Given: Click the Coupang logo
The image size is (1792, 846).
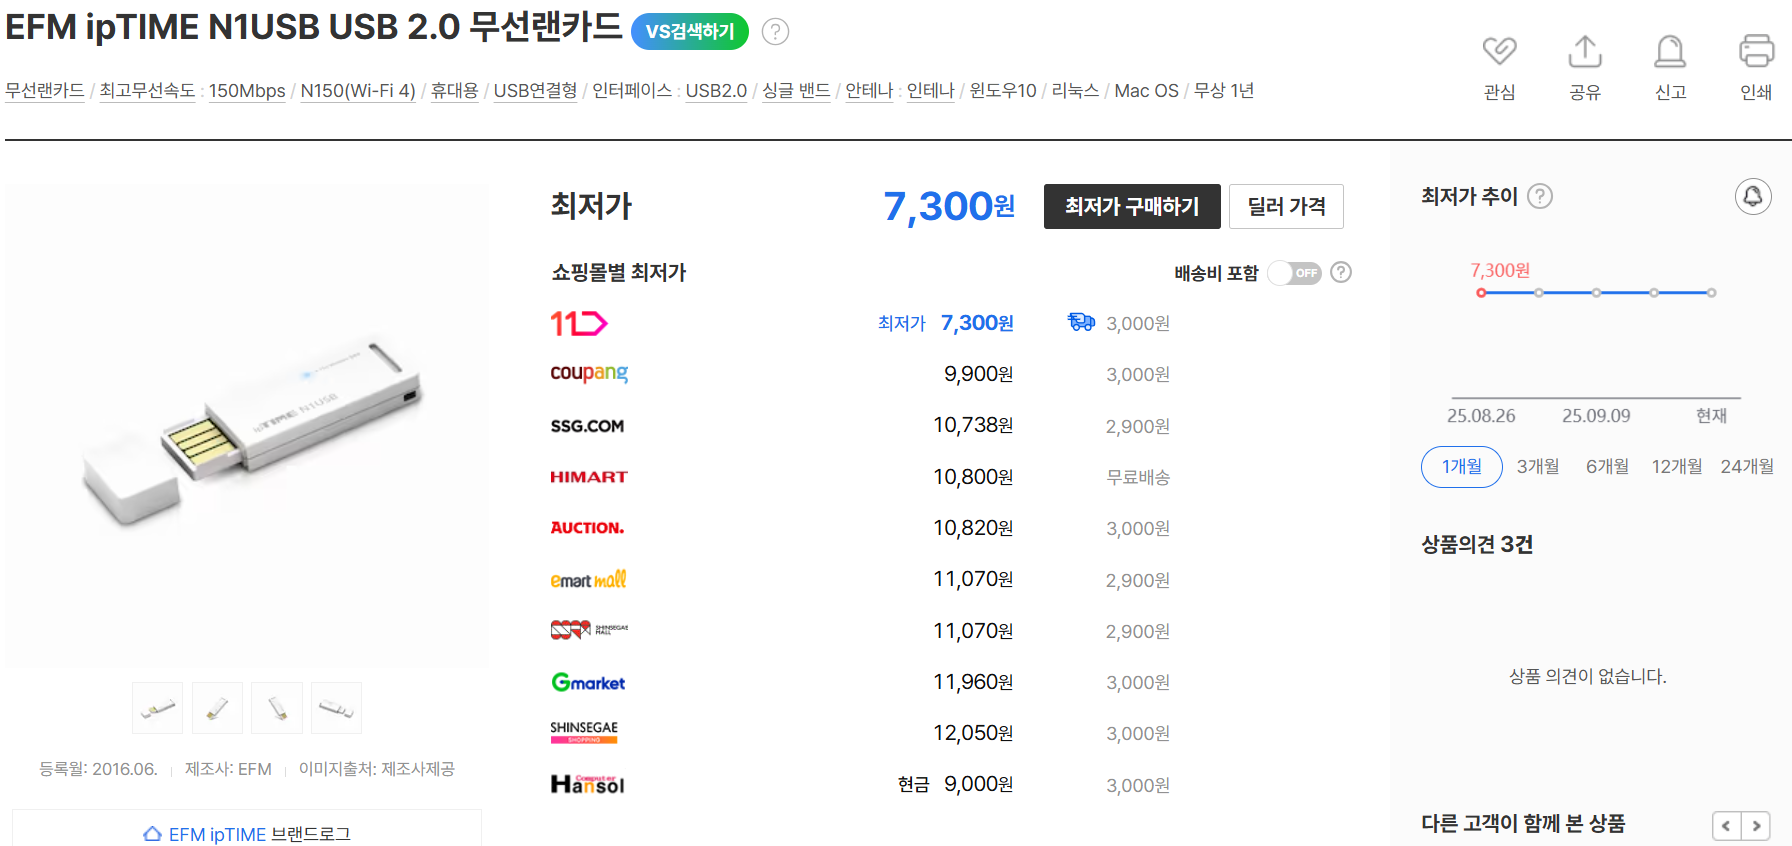Looking at the screenshot, I should tap(589, 373).
